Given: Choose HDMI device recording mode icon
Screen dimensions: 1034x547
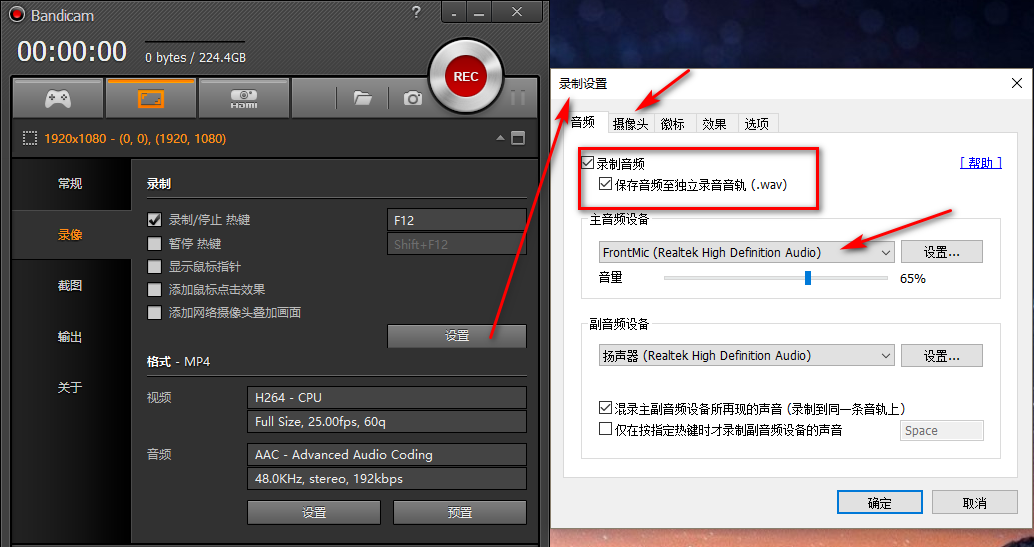Looking at the screenshot, I should coord(244,98).
